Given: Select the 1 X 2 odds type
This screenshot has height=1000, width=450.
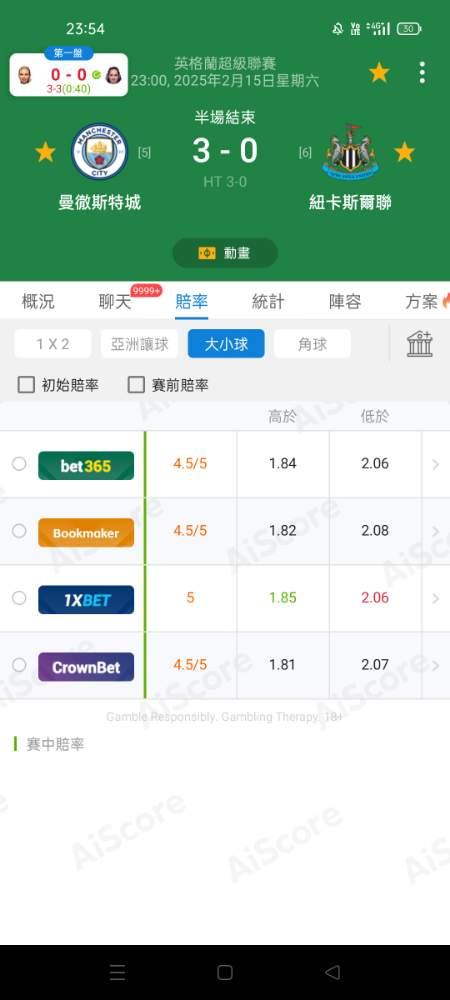Looking at the screenshot, I should [x=53, y=344].
